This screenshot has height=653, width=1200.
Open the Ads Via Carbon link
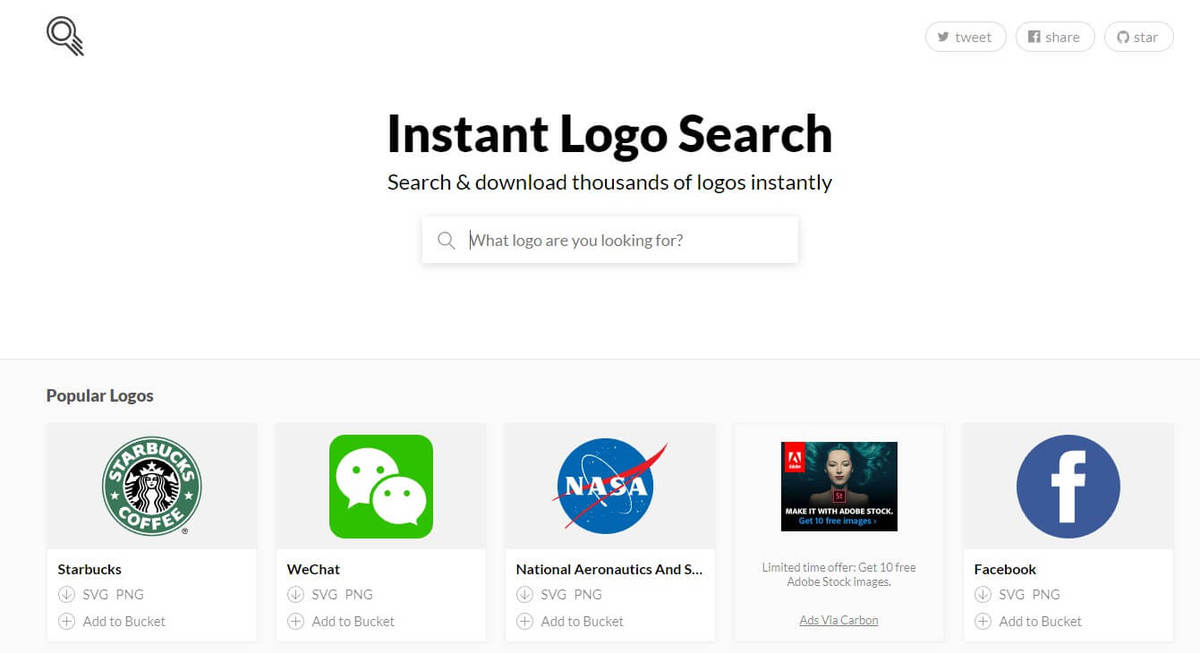838,619
